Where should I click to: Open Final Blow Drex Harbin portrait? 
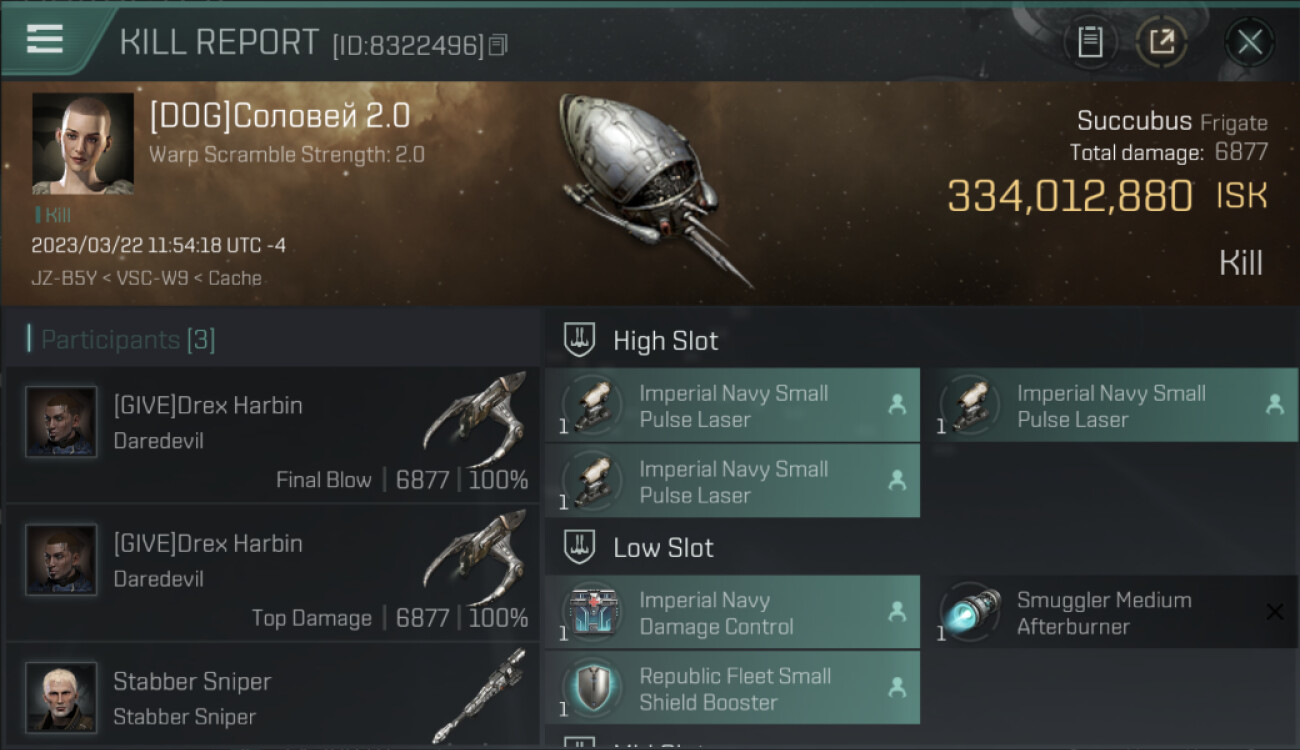[61, 422]
